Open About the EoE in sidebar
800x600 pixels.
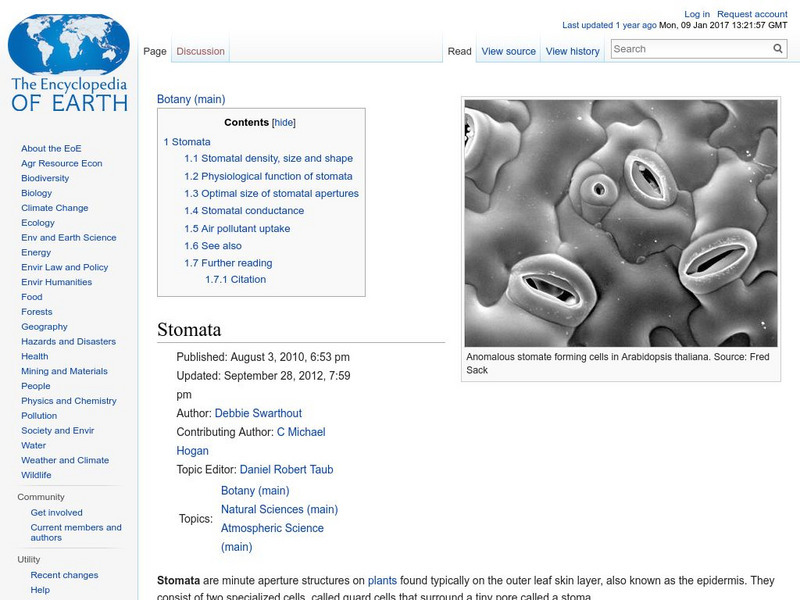click(51, 148)
